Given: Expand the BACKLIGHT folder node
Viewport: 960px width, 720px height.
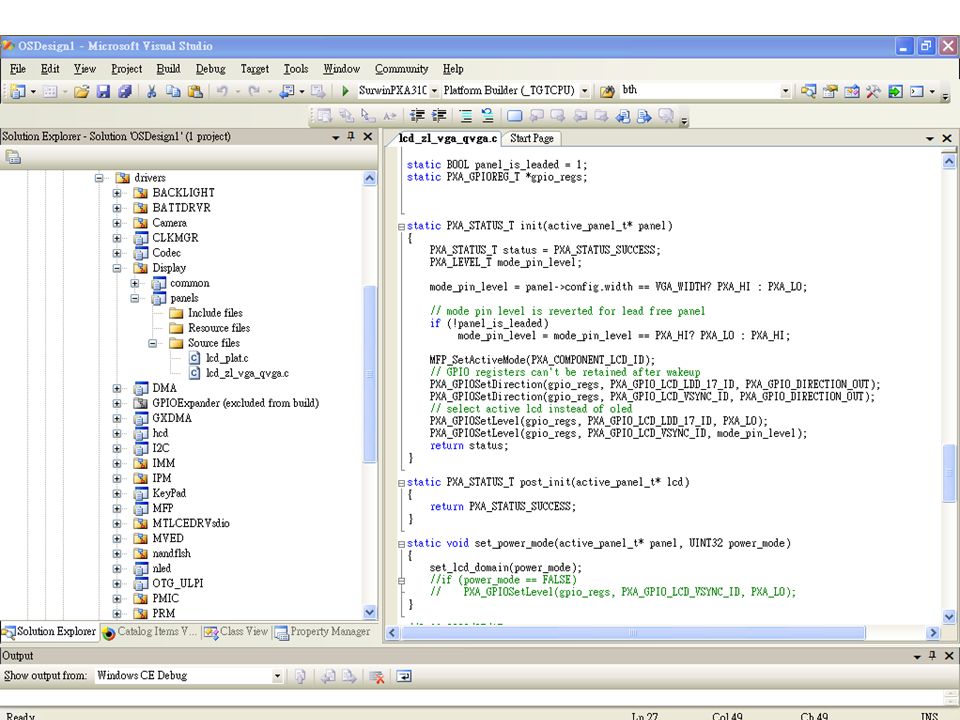Looking at the screenshot, I should pyautogui.click(x=116, y=193).
